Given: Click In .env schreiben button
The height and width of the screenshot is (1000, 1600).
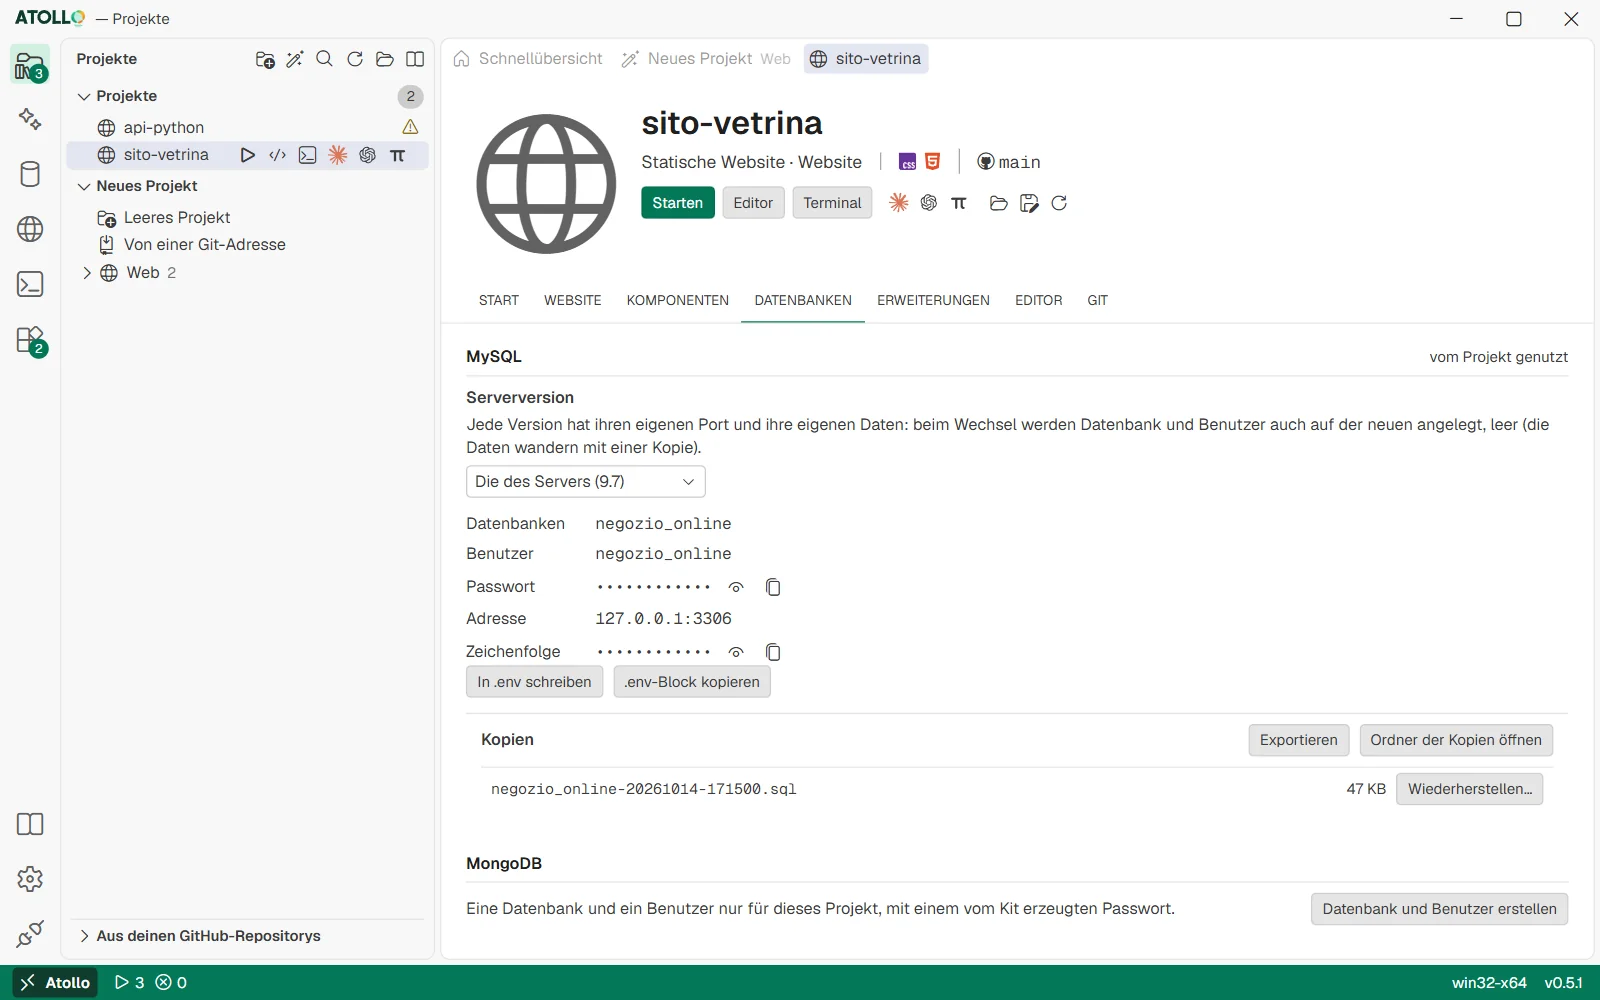Looking at the screenshot, I should [534, 682].
